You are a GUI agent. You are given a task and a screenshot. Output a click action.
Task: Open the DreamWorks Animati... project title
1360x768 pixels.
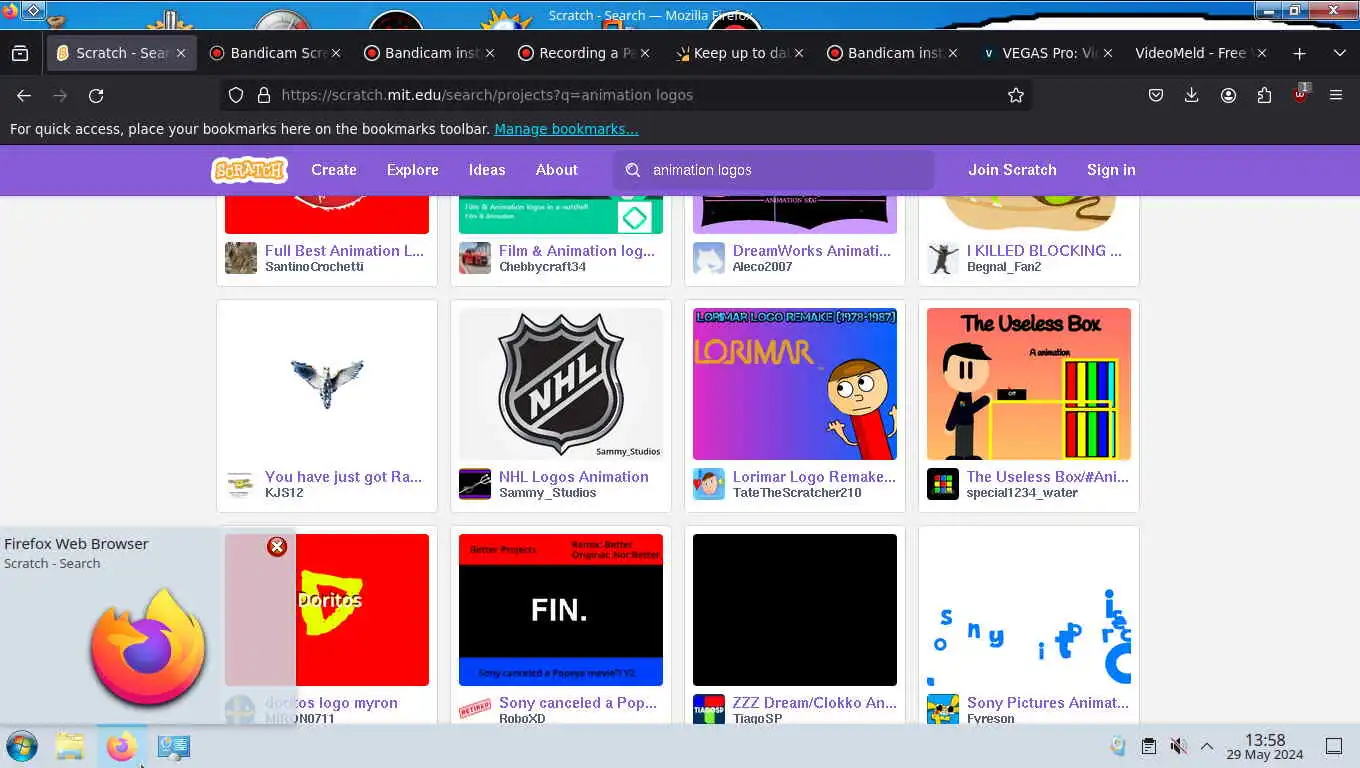pos(811,251)
